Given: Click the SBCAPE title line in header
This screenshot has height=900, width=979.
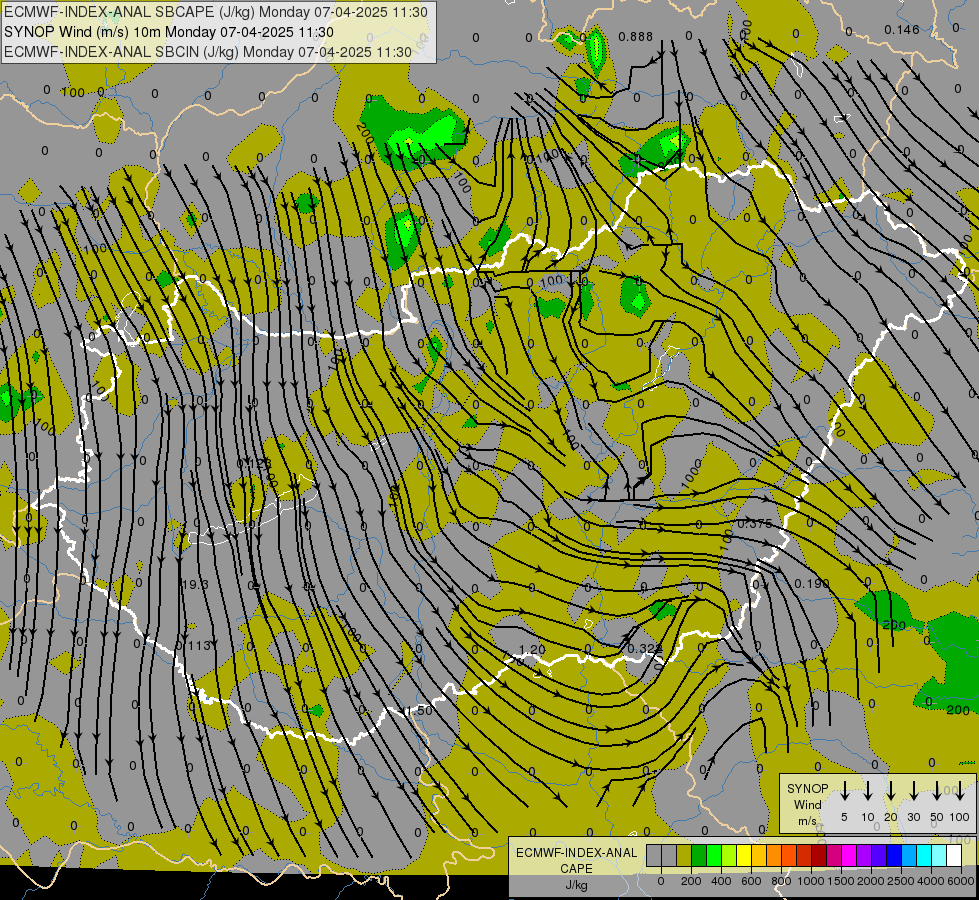Looking at the screenshot, I should point(216,12).
